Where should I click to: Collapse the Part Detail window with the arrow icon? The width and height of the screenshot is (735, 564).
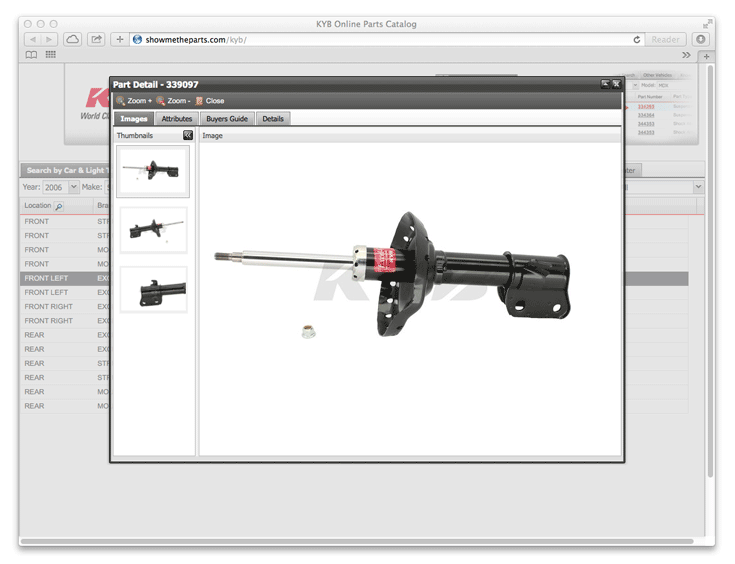(605, 85)
